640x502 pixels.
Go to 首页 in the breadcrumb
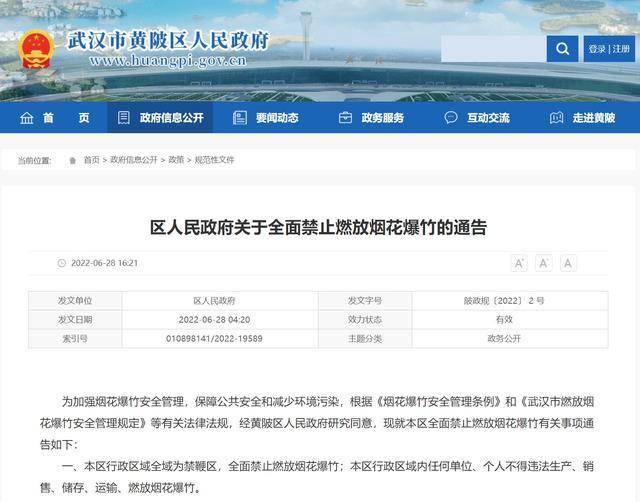91,160
